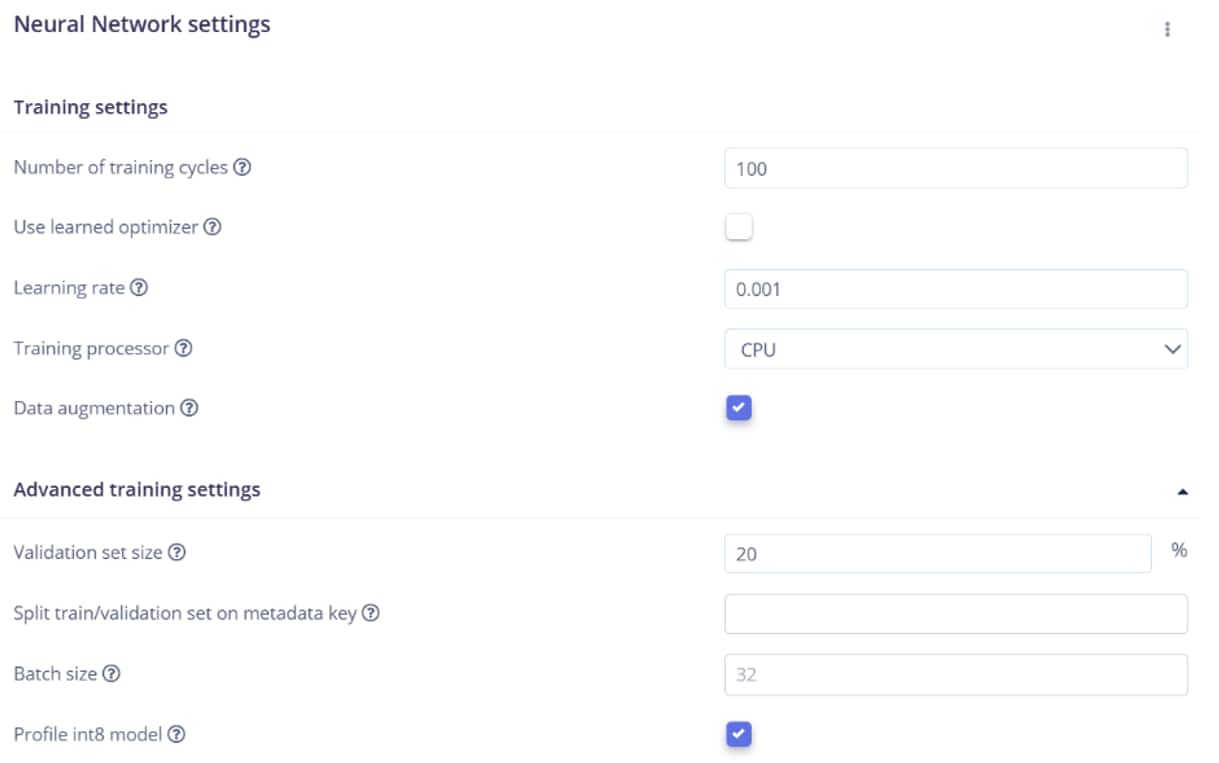Click the Batch size help icon

[111, 674]
